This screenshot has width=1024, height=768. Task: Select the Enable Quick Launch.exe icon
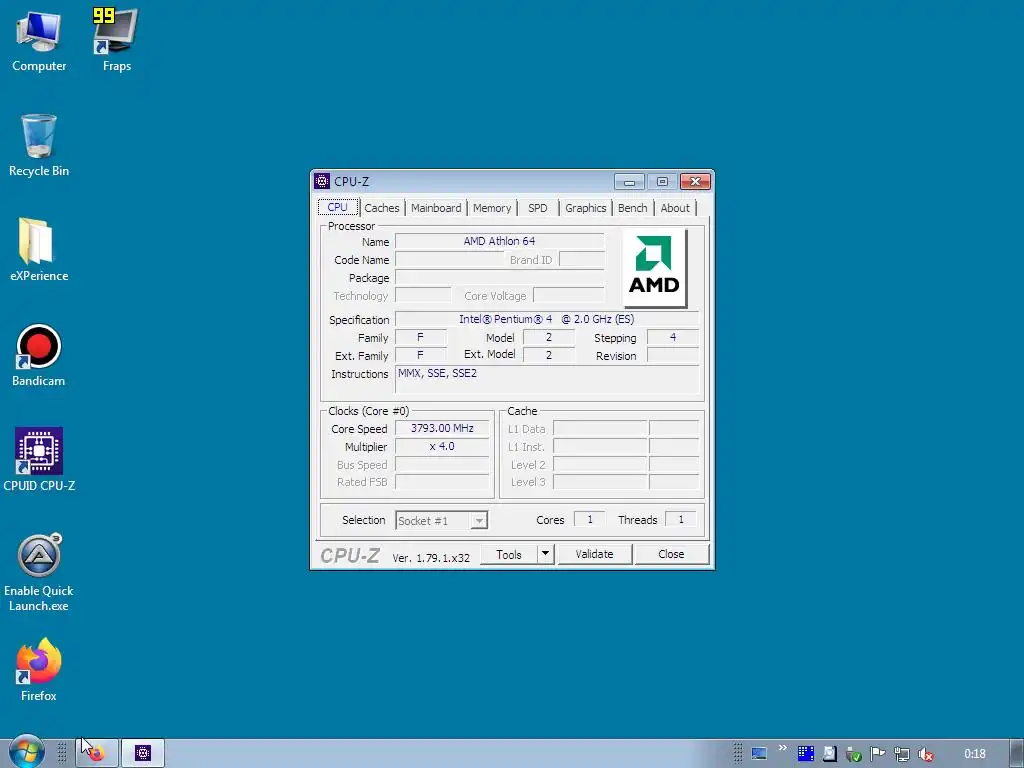[39, 573]
